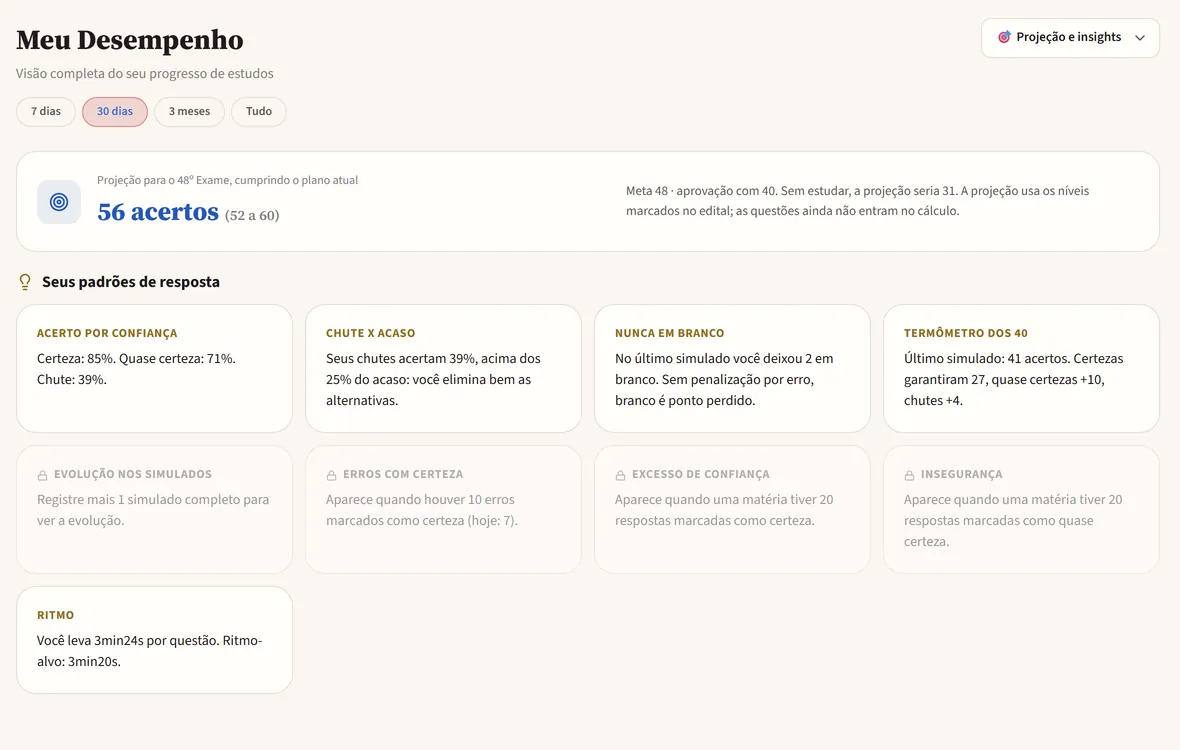Click lock icon on Excesso de confiança card
1180x750 pixels.
click(620, 475)
